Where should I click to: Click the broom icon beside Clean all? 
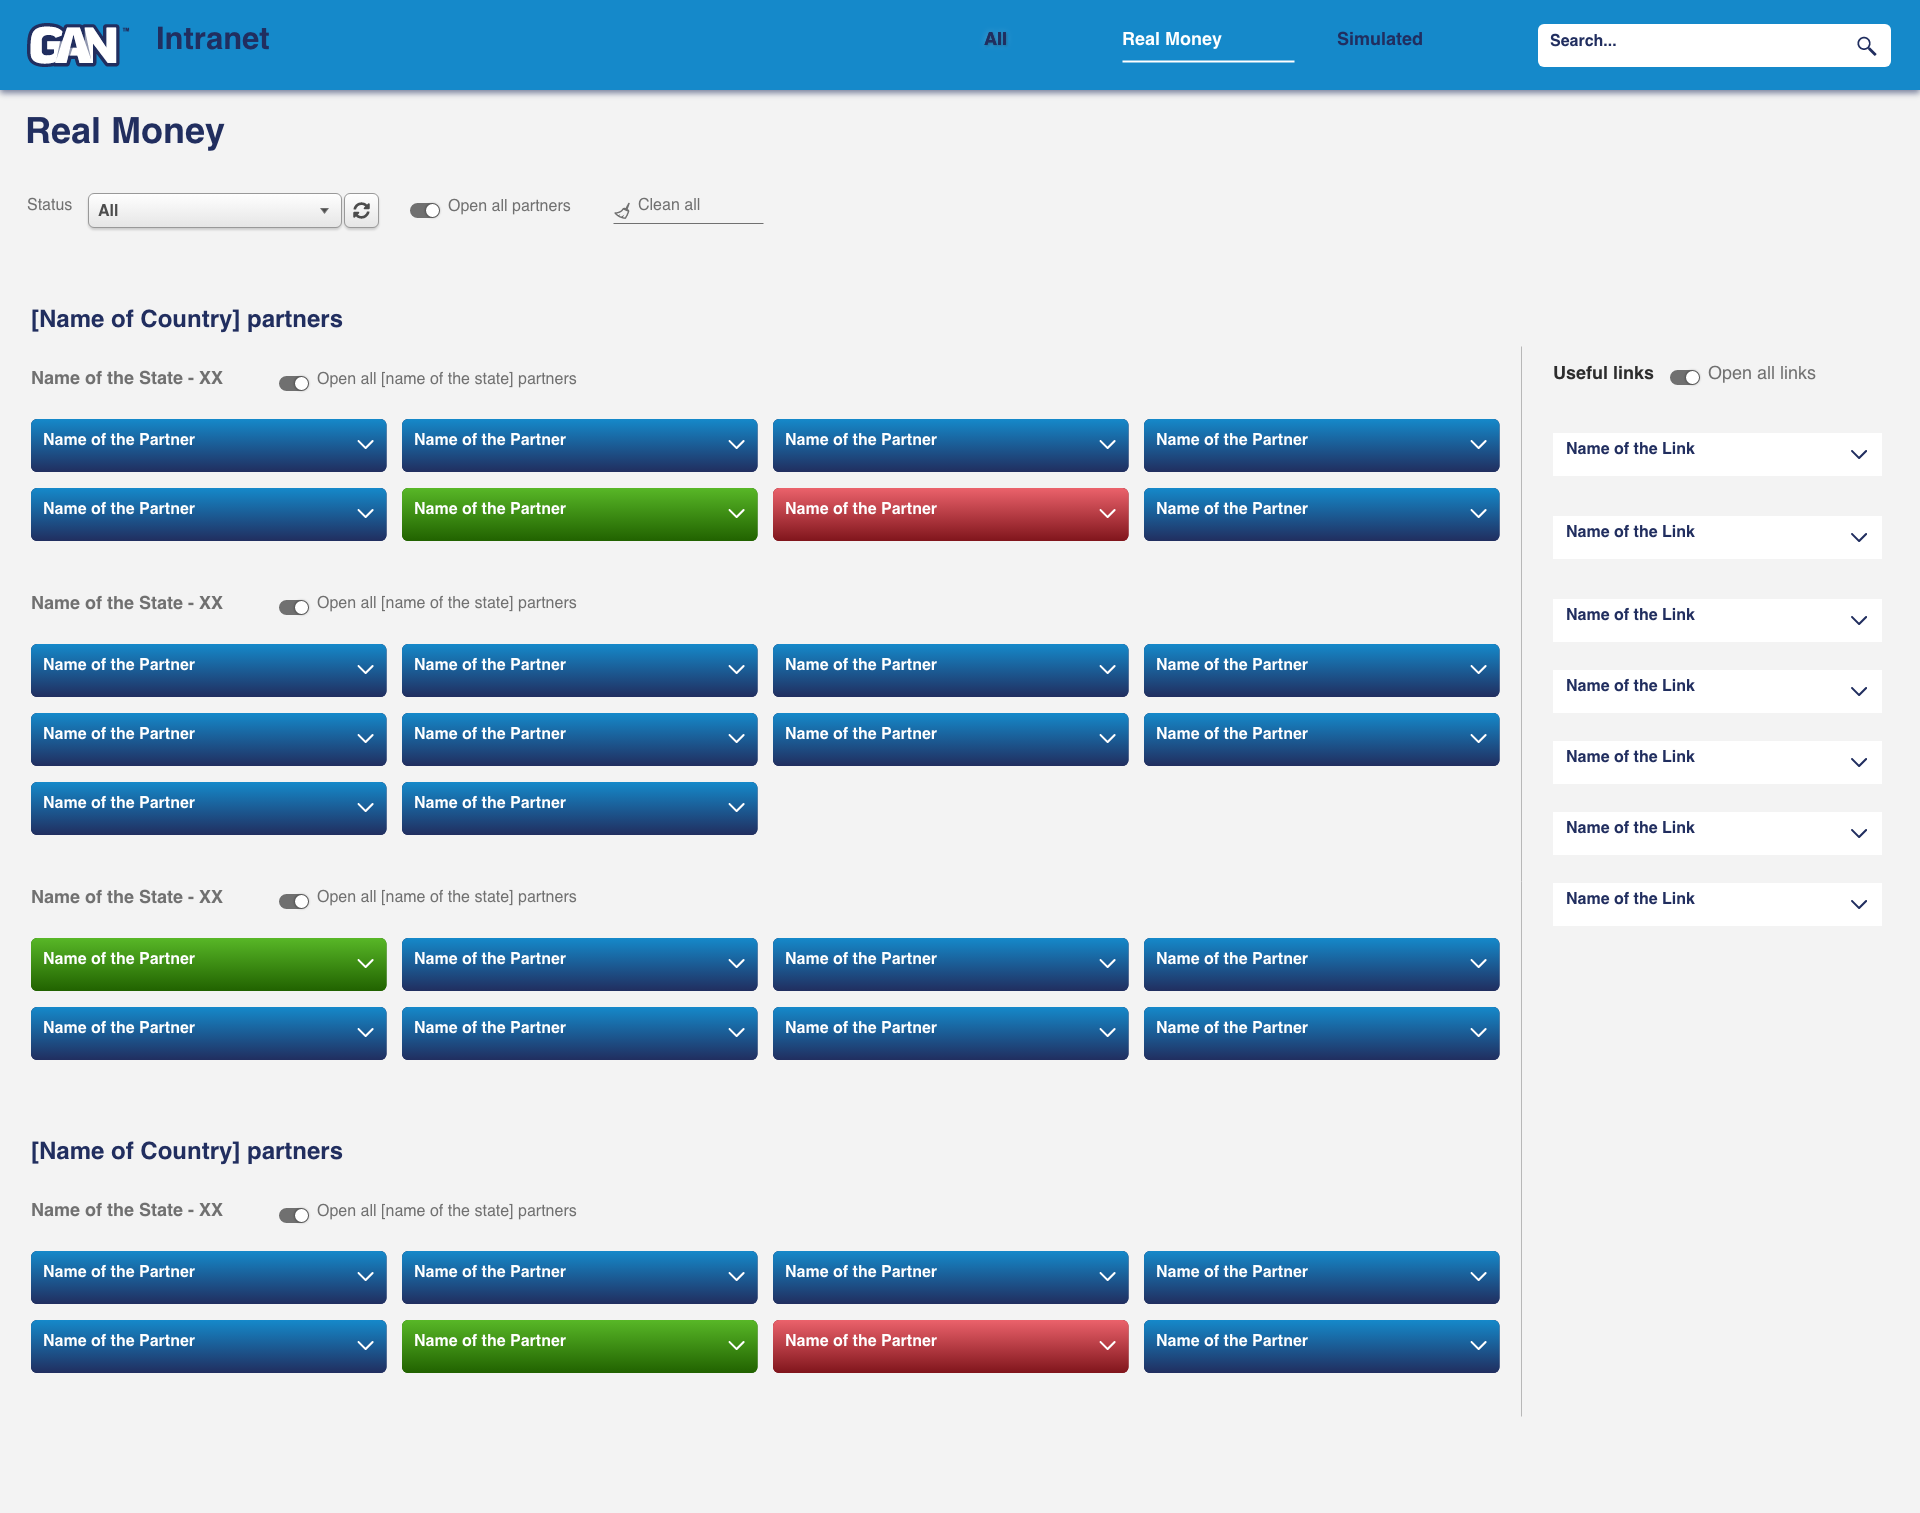click(622, 210)
